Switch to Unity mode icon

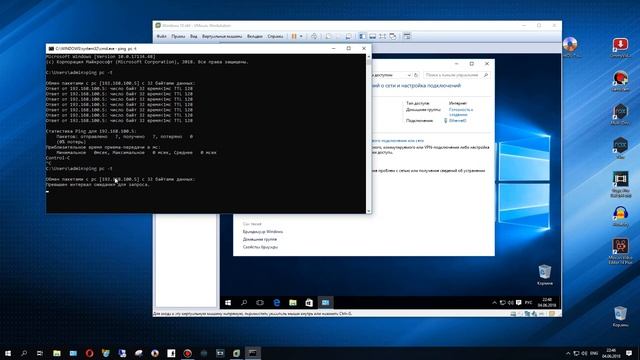click(x=393, y=36)
